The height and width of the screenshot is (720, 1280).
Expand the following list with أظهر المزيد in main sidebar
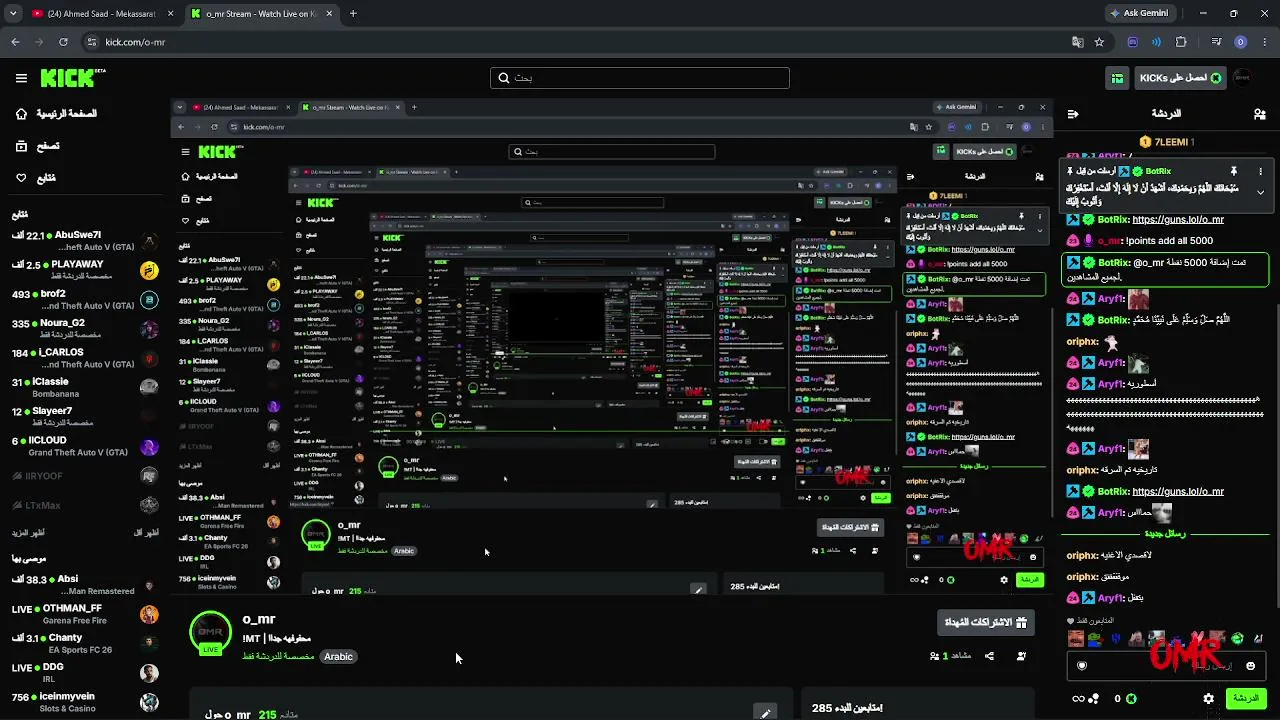click(x=27, y=532)
